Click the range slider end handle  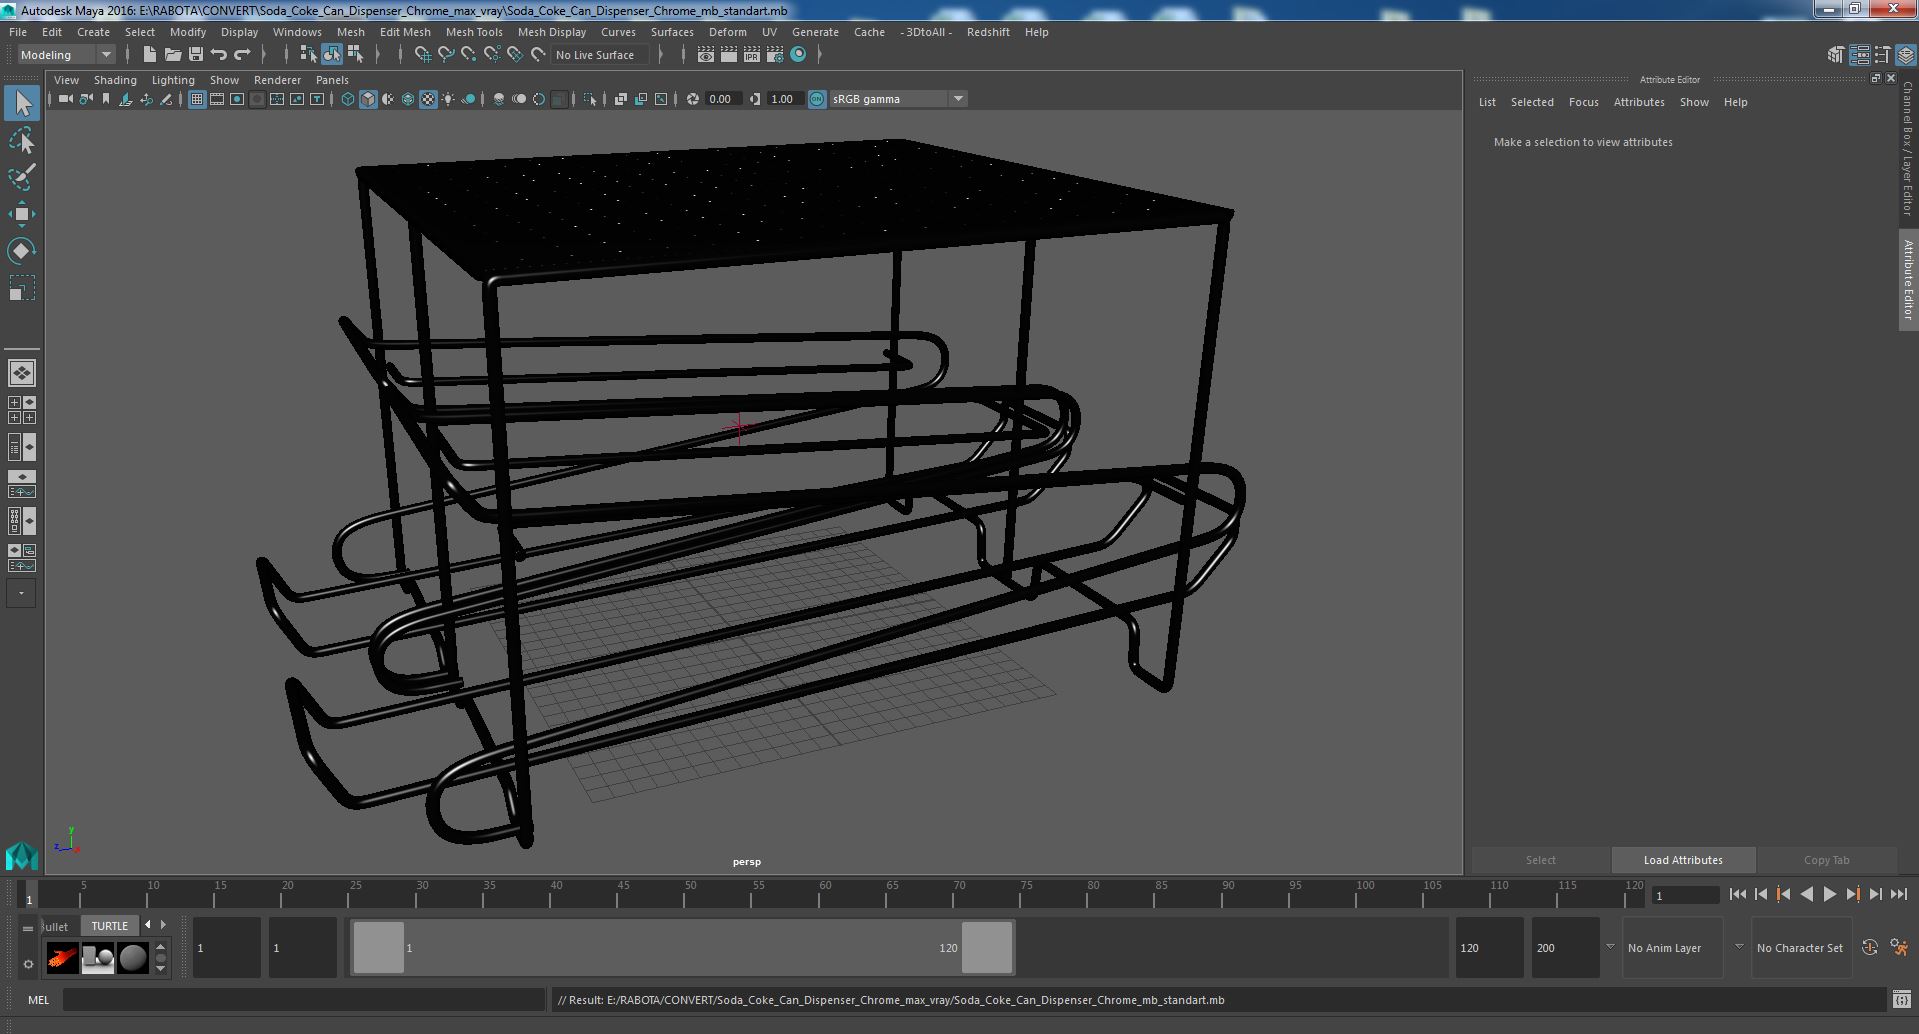[x=987, y=948]
